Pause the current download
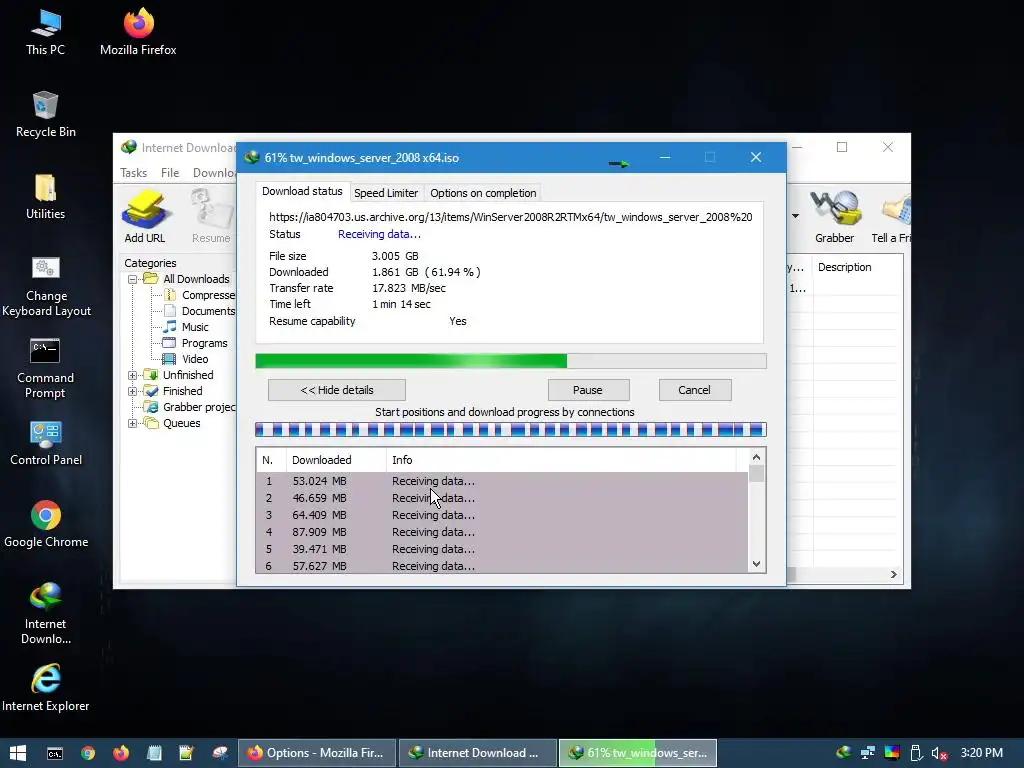This screenshot has height=768, width=1024. (588, 390)
